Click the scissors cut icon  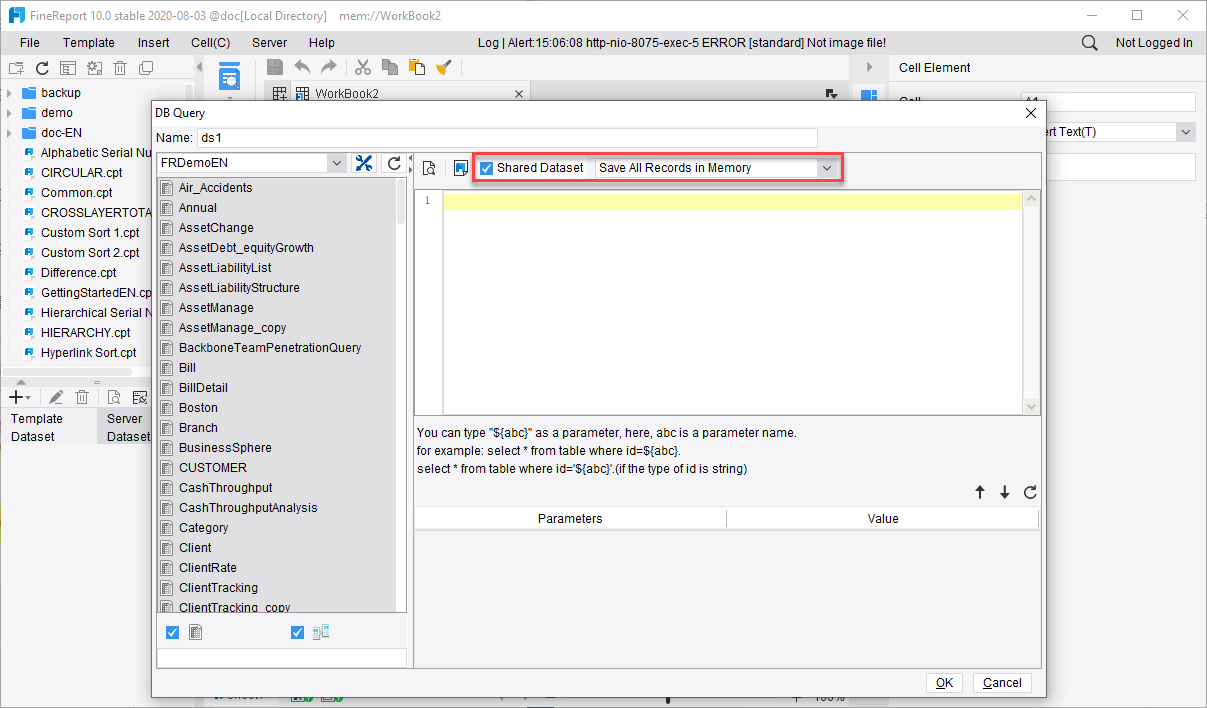363,67
